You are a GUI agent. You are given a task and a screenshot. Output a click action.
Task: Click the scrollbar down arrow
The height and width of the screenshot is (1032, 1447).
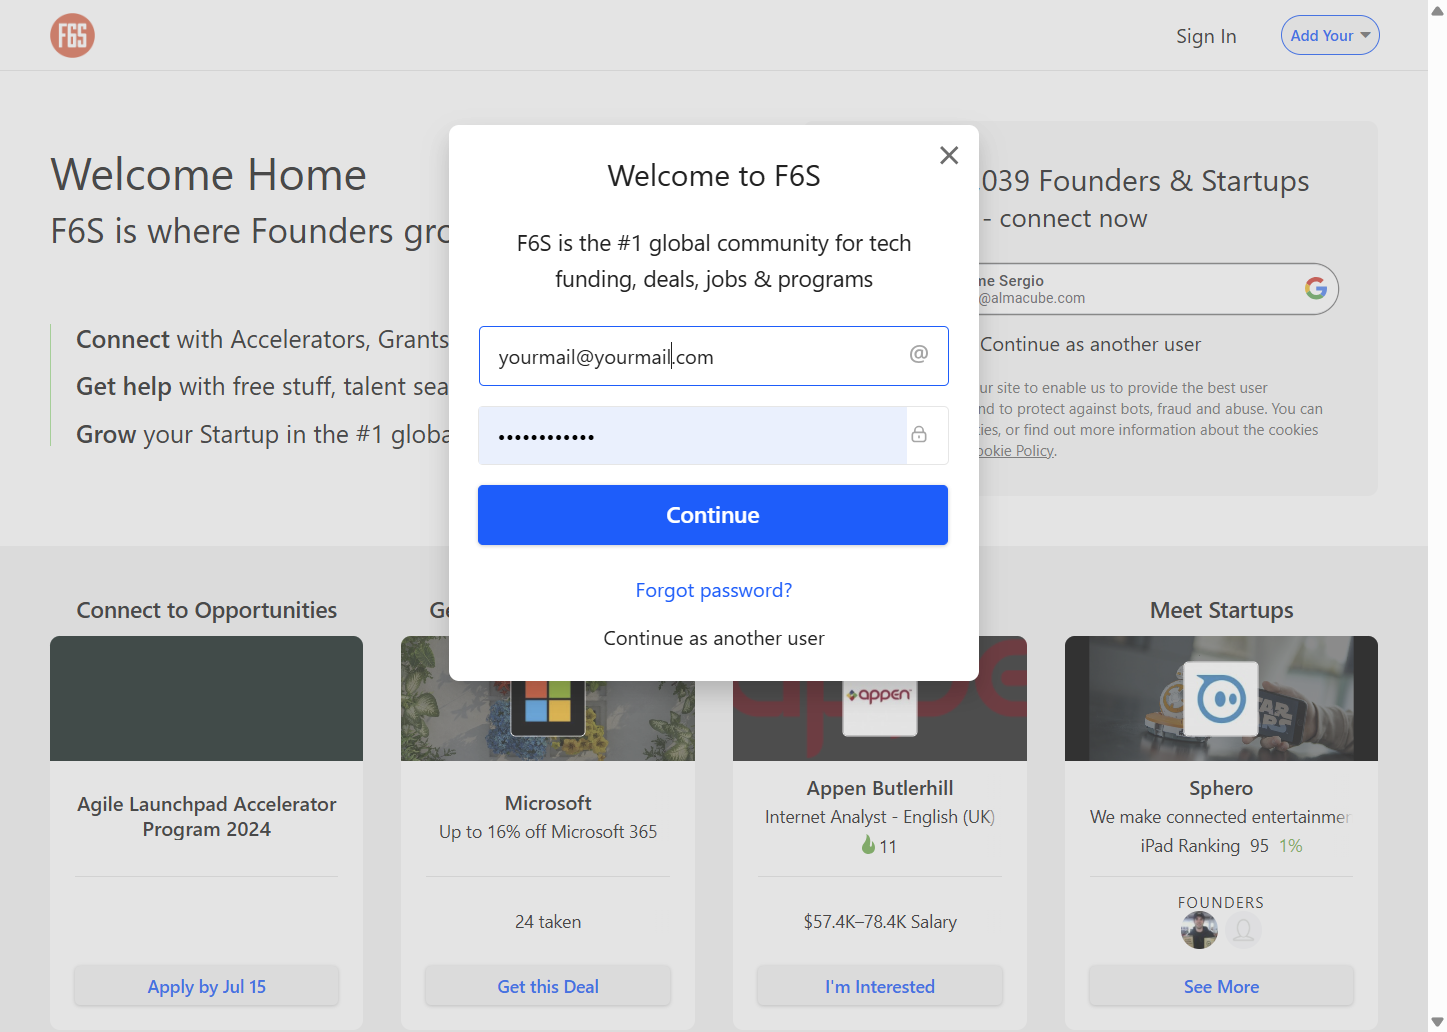(x=1437, y=1022)
